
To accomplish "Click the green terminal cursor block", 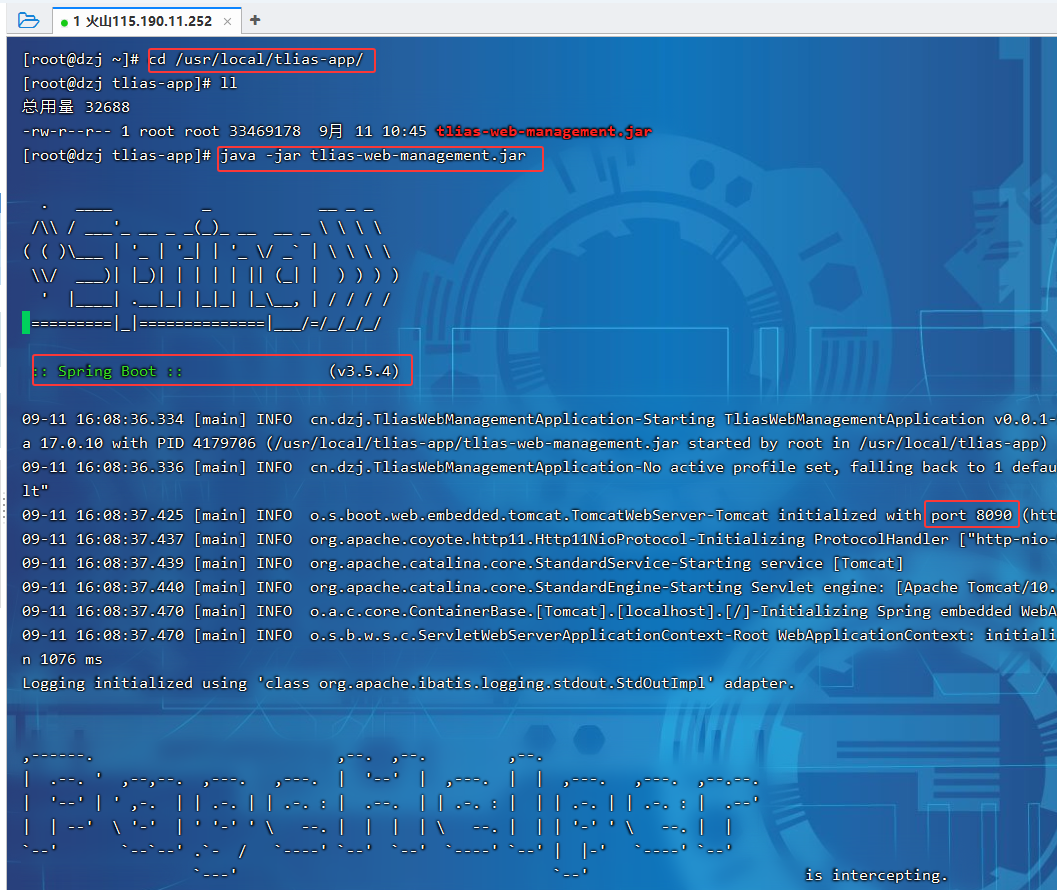I will point(26,323).
